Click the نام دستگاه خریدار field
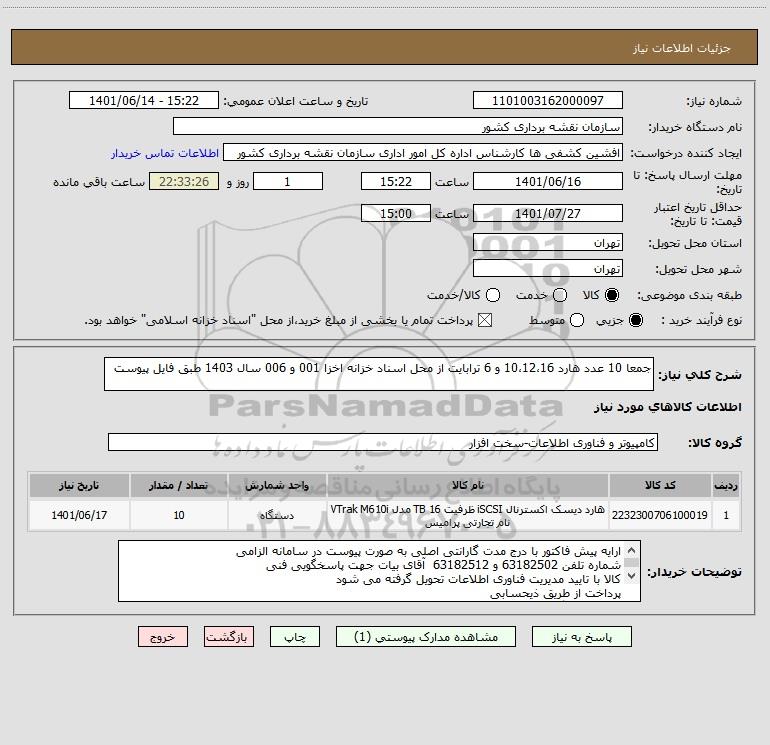The height and width of the screenshot is (745, 770). pyautogui.click(x=398, y=126)
